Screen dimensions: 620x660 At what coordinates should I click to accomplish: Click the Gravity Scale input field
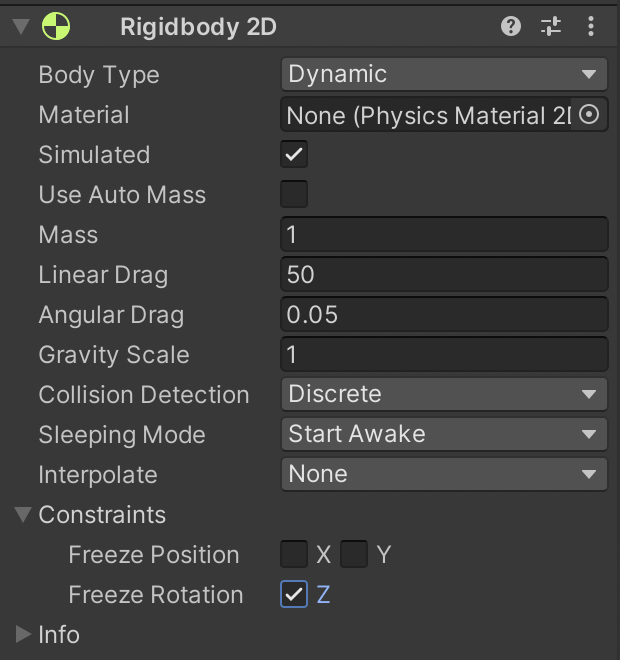[x=444, y=355]
